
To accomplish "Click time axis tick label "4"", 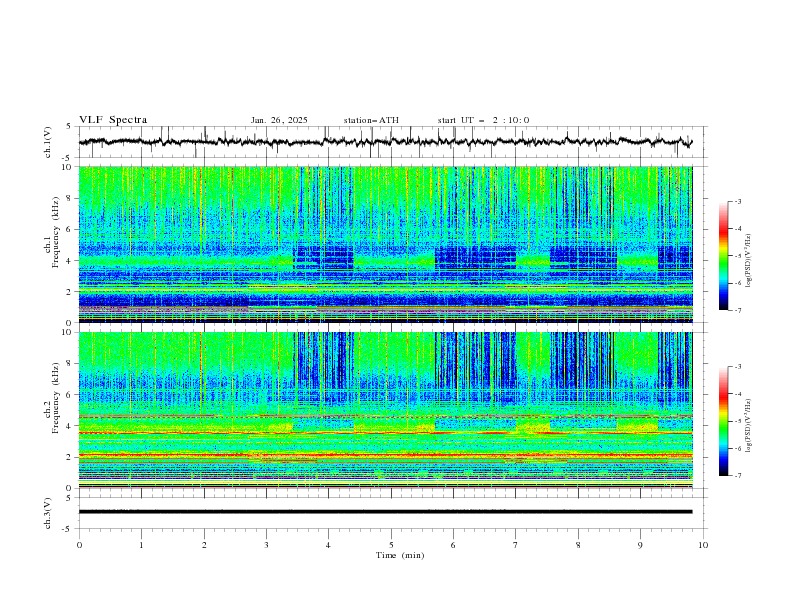I will (328, 545).
